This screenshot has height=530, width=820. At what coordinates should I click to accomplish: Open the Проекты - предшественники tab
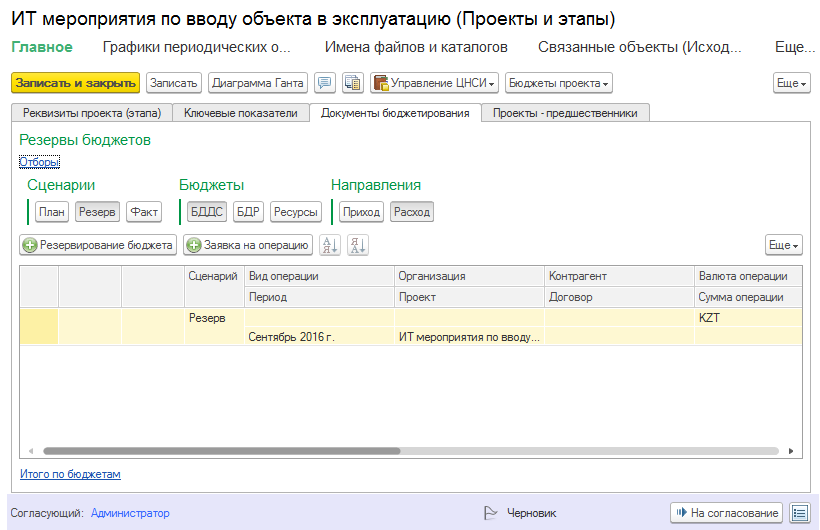[565, 113]
